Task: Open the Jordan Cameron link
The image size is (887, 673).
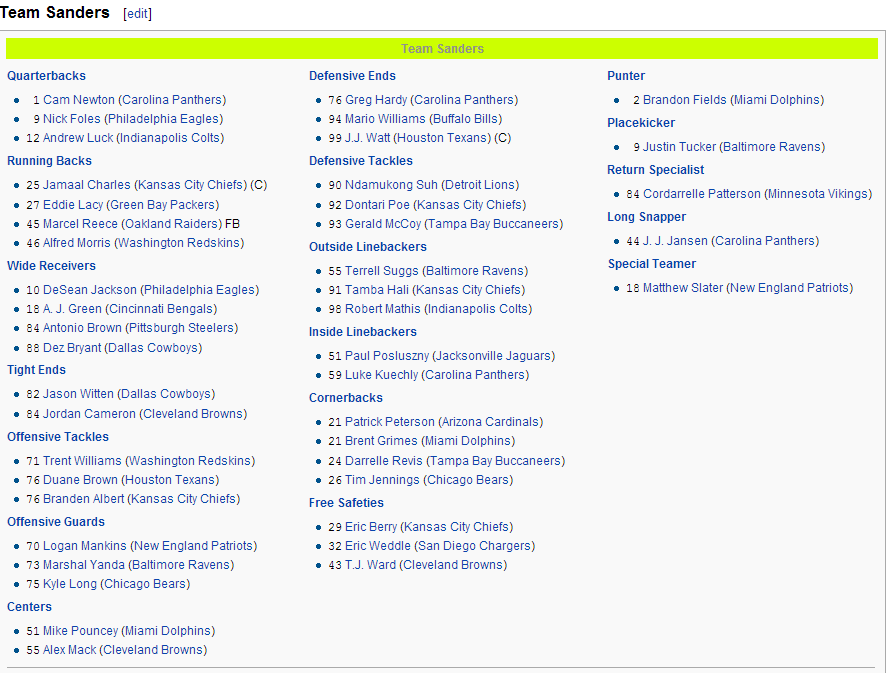Action: [89, 414]
